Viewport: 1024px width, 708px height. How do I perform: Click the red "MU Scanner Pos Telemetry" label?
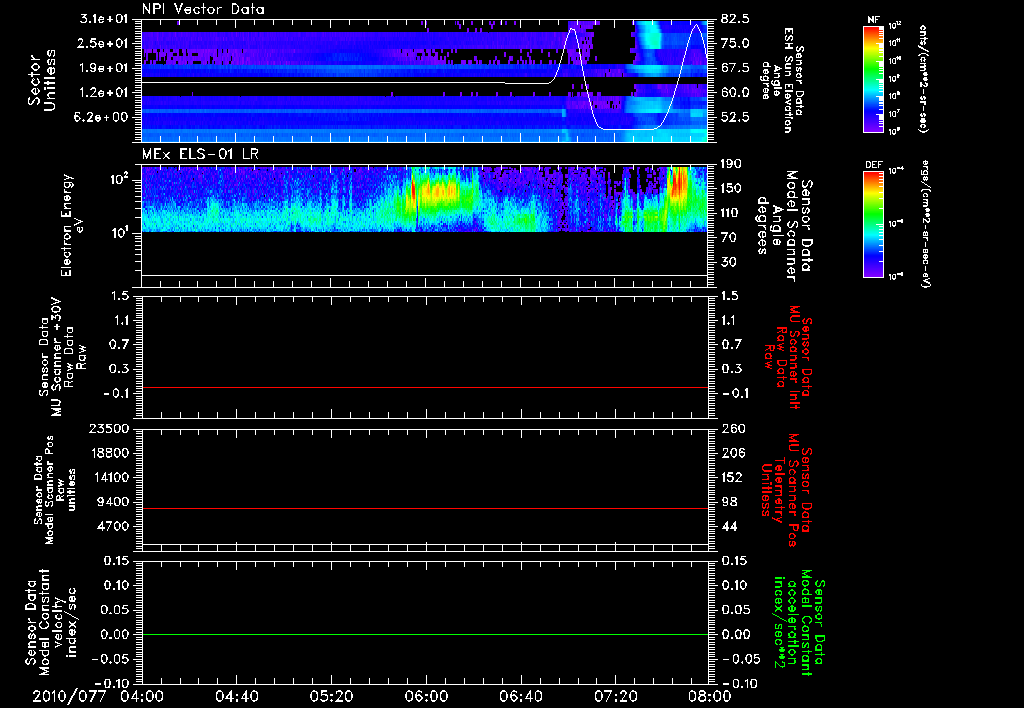coord(786,490)
